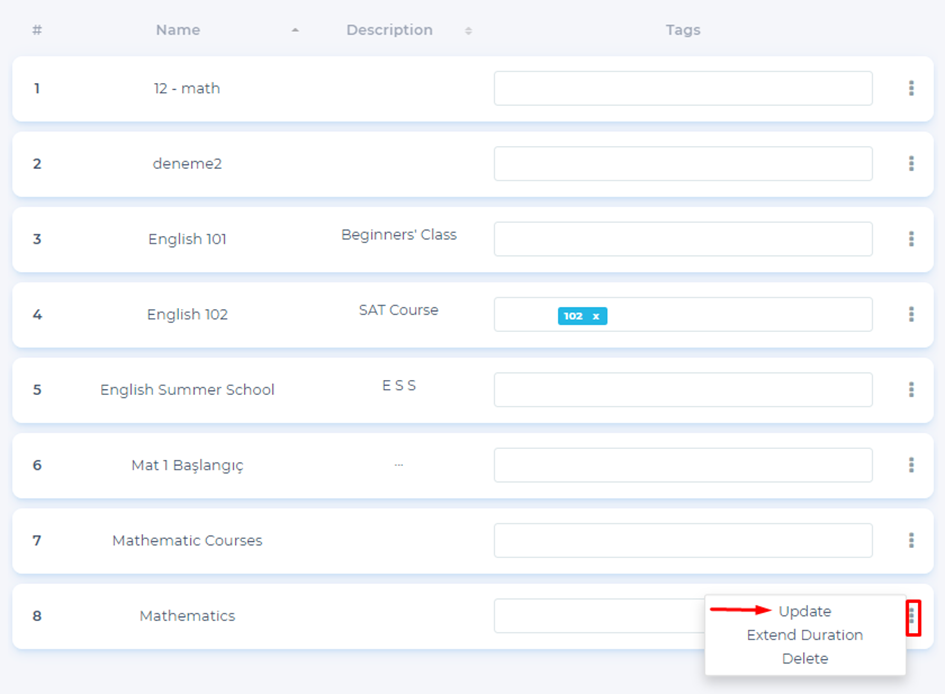
Task: Select Update from the context menu
Action: pyautogui.click(x=804, y=611)
